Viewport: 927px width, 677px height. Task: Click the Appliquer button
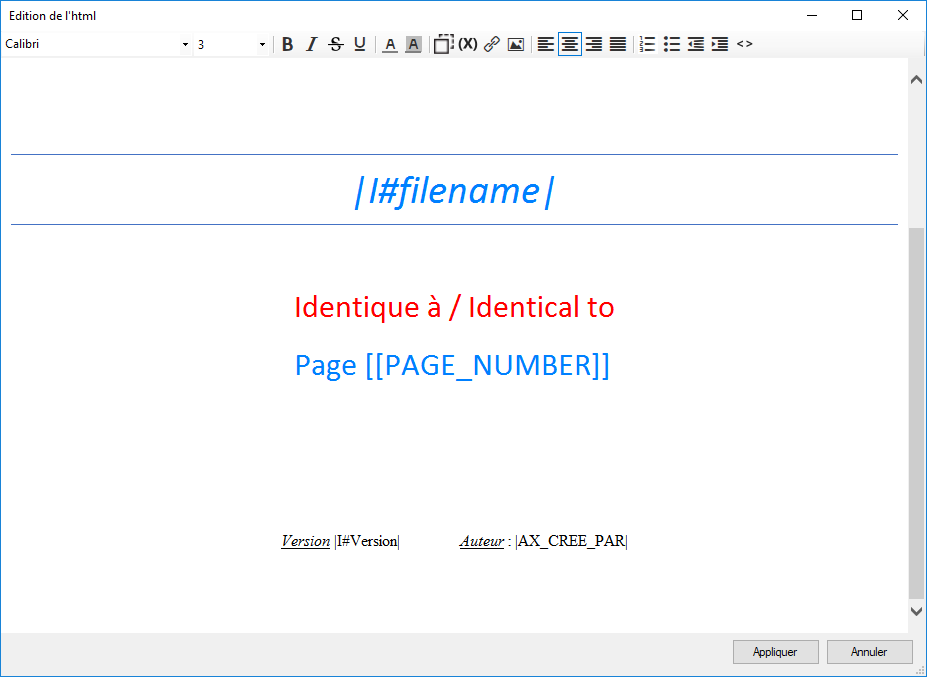point(775,652)
